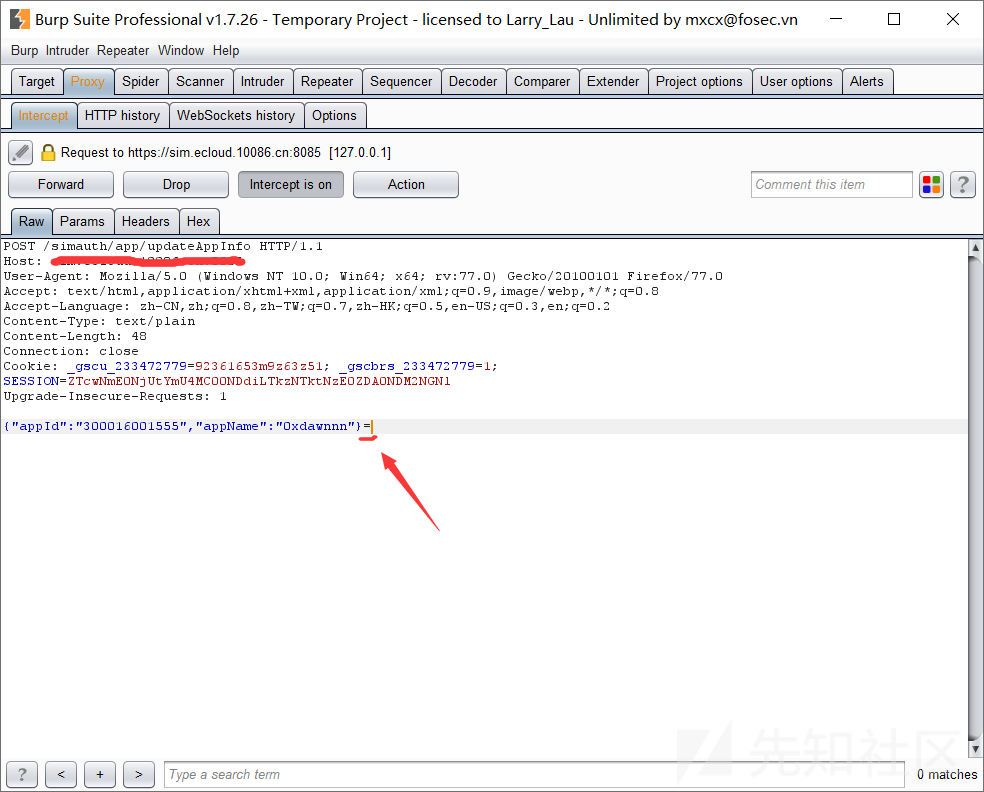Click the Accept-Language header line

point(306,306)
